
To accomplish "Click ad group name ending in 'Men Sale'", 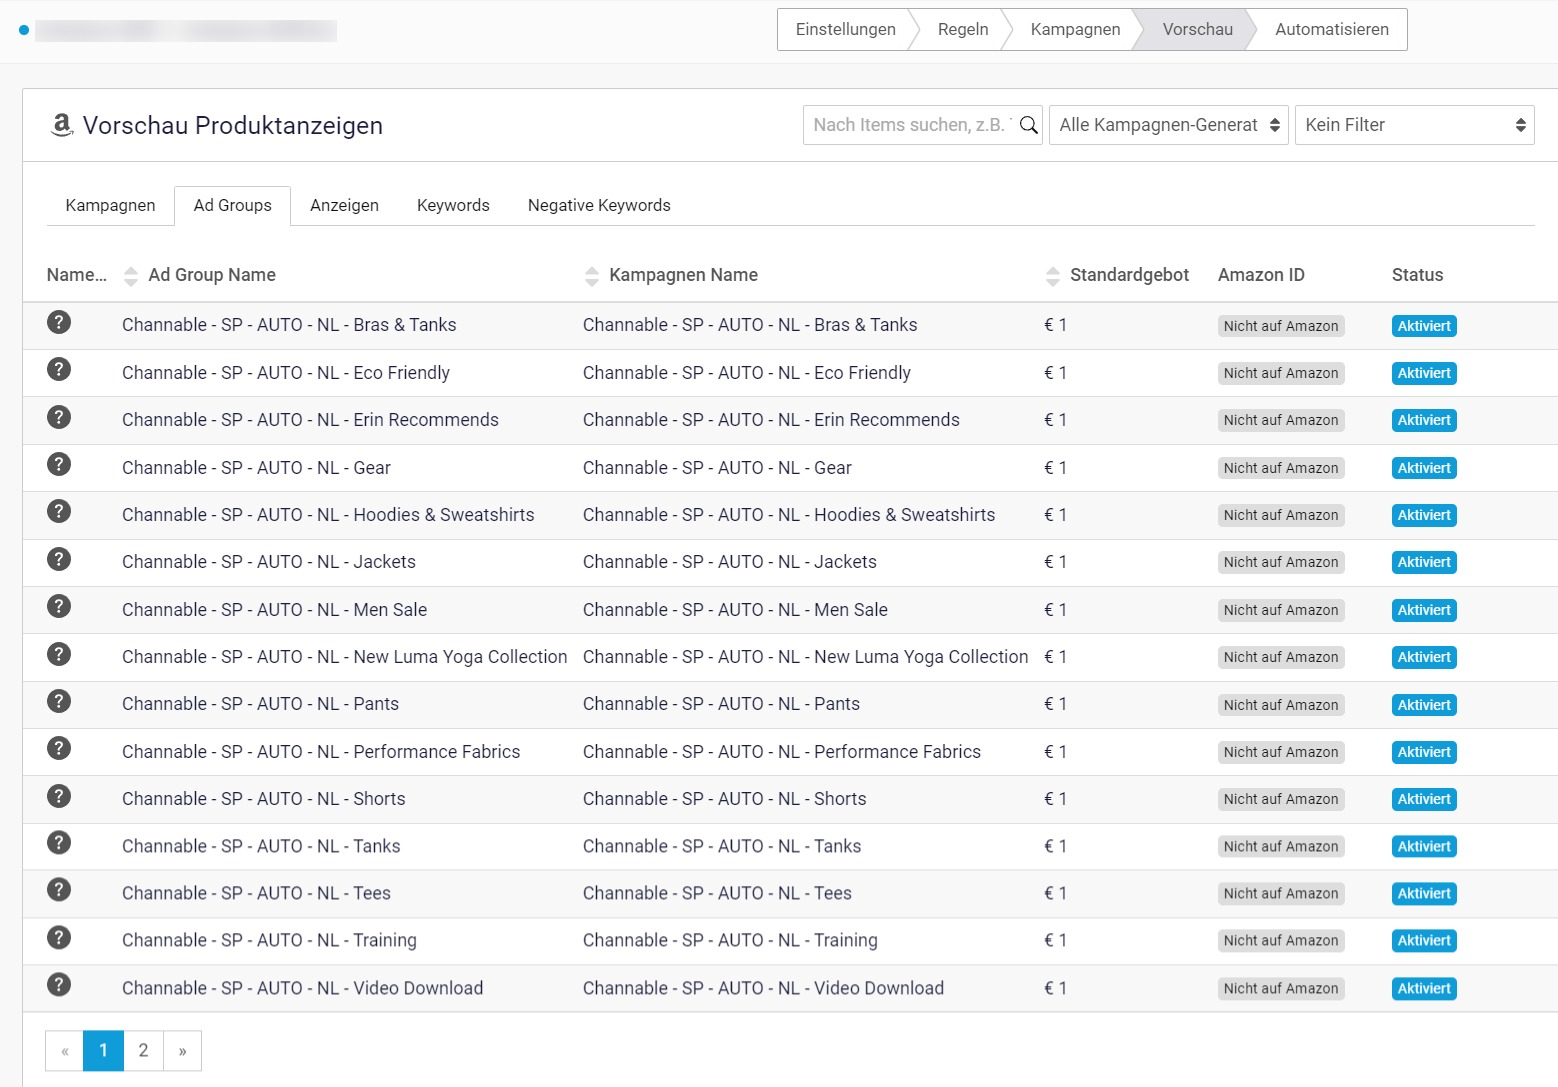I will click(x=274, y=610).
